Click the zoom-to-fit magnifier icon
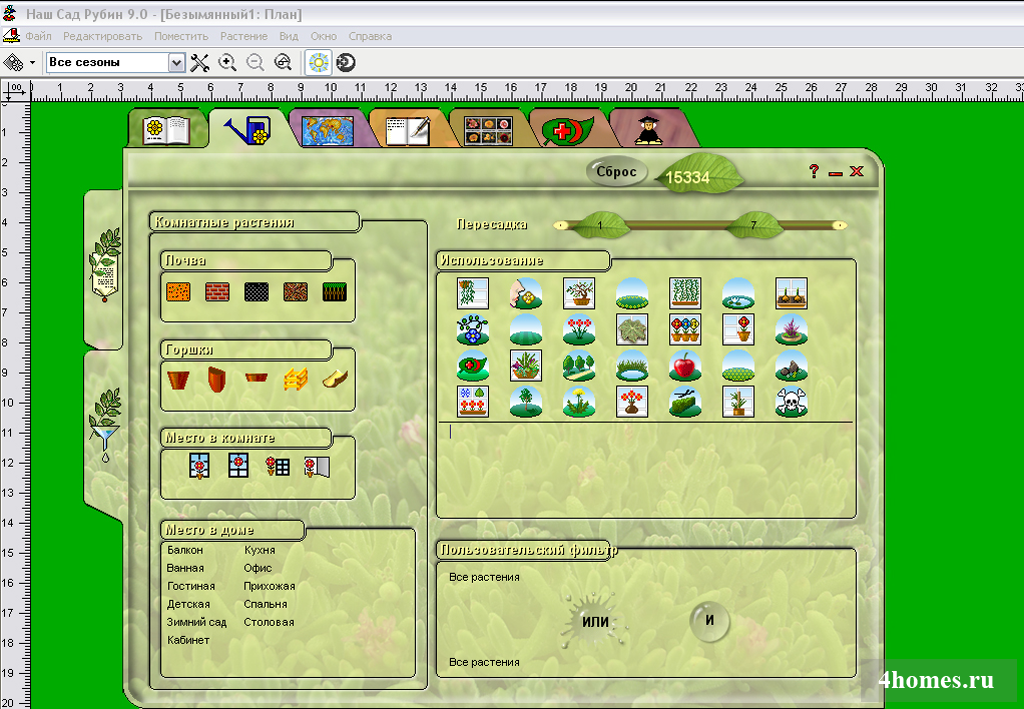Screen dimensions: 1024x709 coord(283,63)
